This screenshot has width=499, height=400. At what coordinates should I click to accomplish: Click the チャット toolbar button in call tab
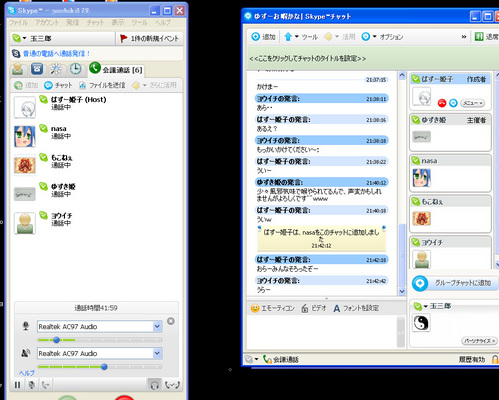[58, 85]
